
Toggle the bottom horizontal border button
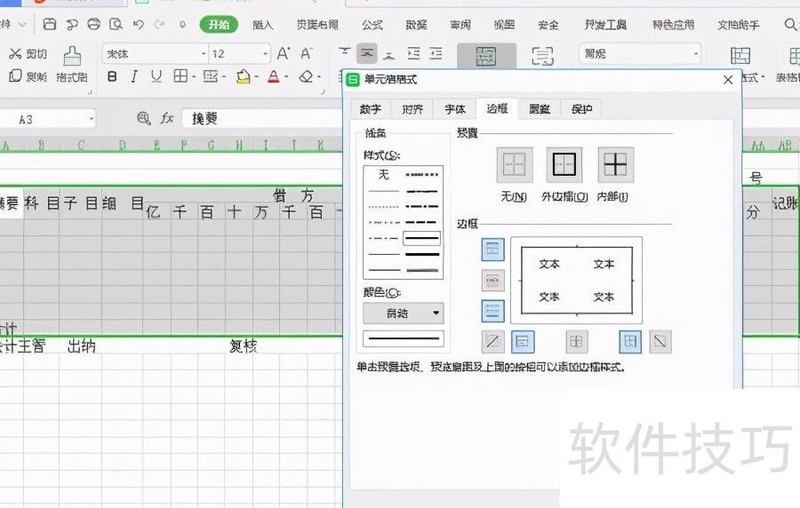493,311
